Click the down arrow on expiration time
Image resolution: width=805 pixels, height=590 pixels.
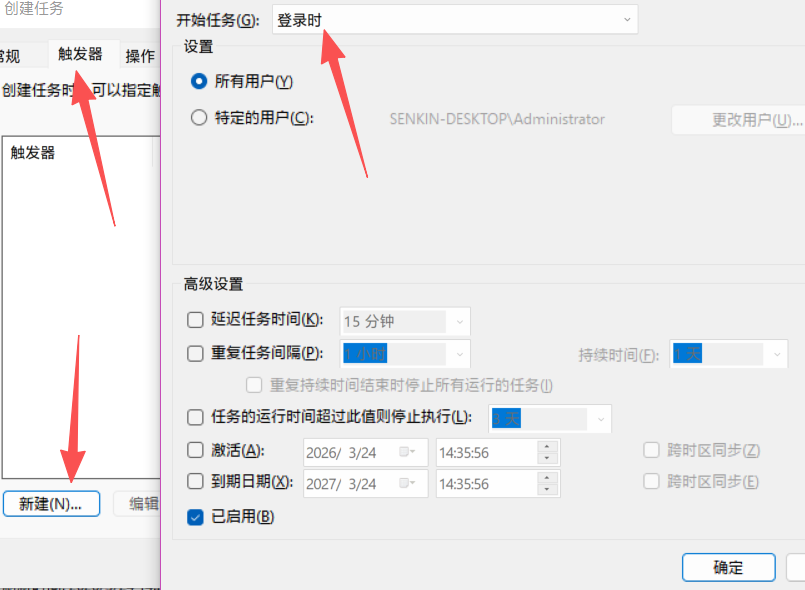tap(545, 490)
